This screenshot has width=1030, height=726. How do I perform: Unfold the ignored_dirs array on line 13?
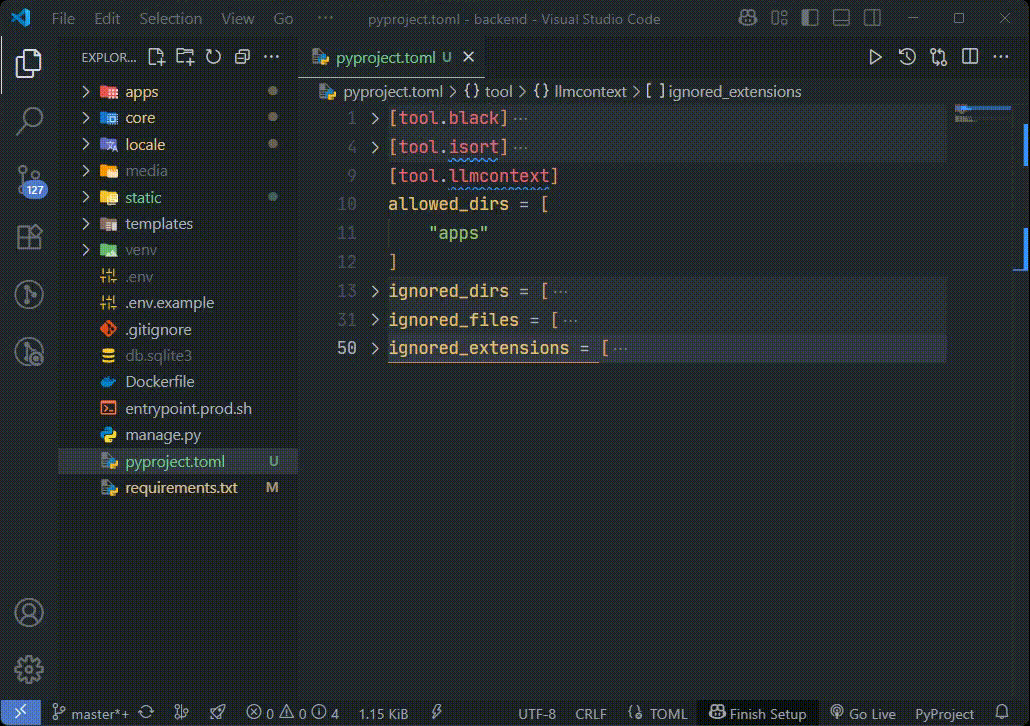pyautogui.click(x=374, y=291)
